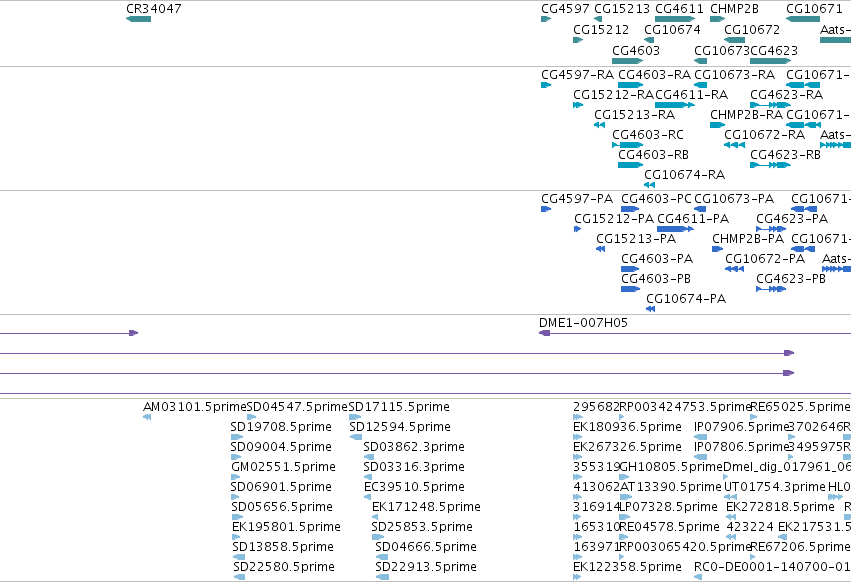Image resolution: width=851 pixels, height=582 pixels.
Task: Open the SD03316.3prime EST label
Action: [x=414, y=467]
